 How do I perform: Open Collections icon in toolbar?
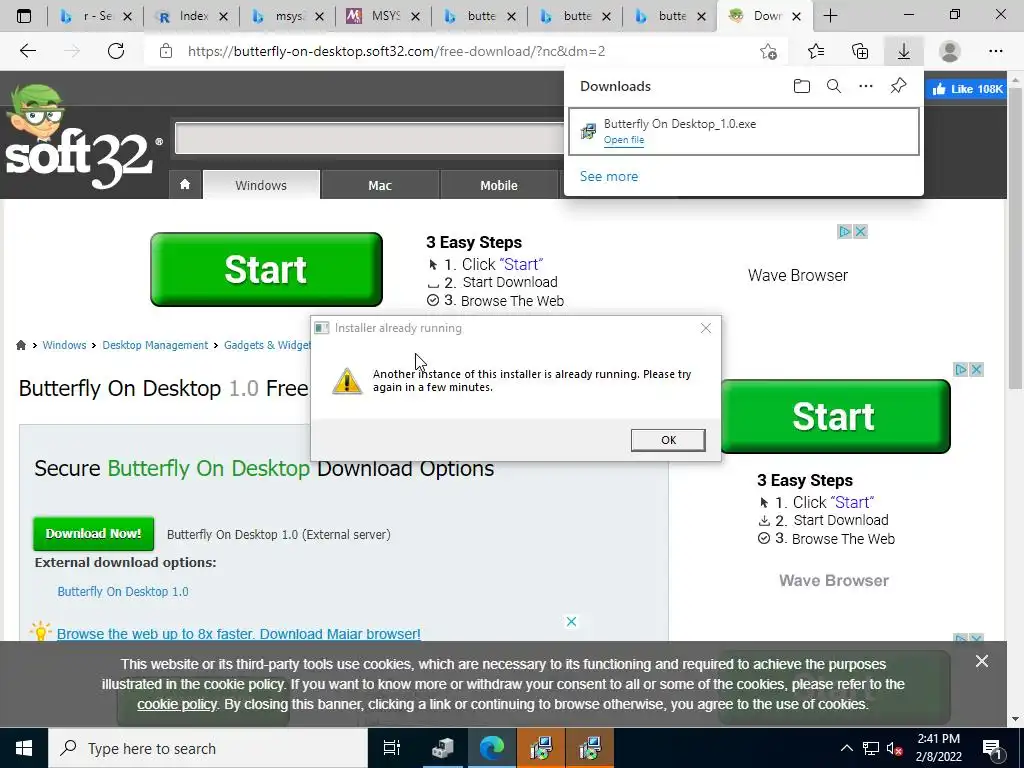[x=860, y=51]
